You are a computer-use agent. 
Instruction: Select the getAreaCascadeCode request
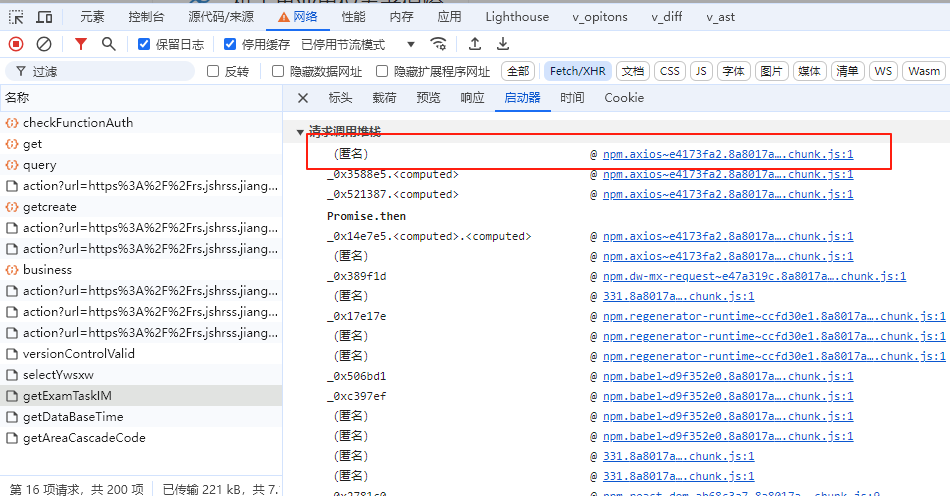click(x=141, y=438)
